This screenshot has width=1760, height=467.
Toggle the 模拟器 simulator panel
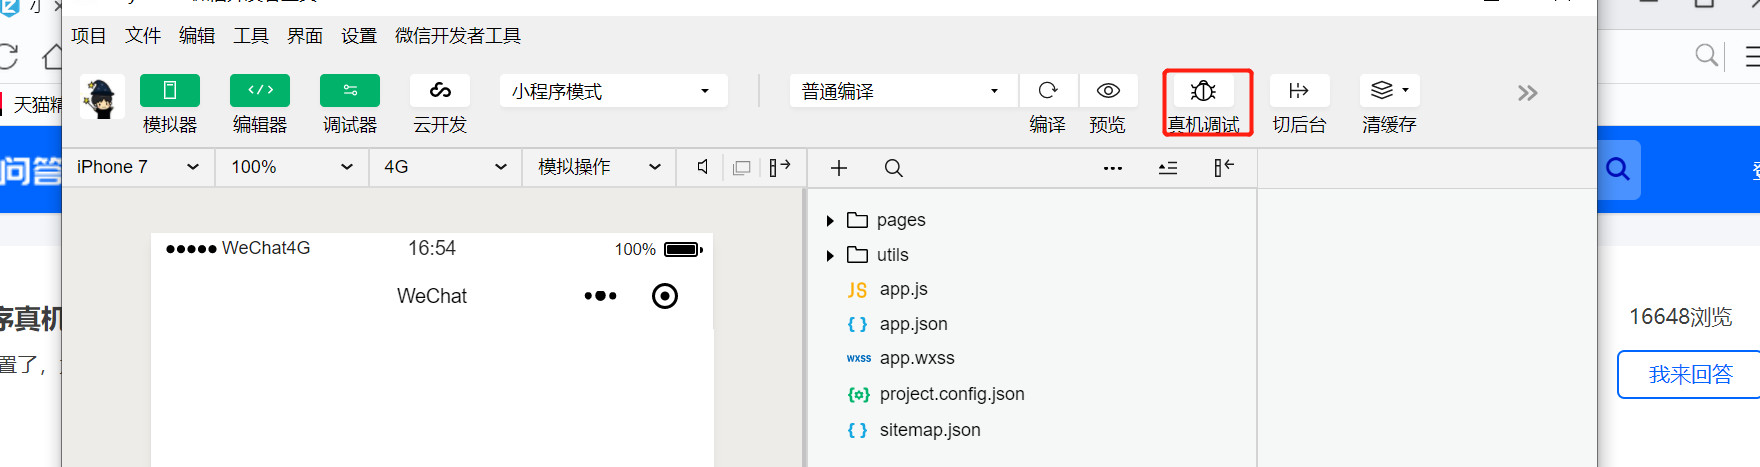(170, 91)
